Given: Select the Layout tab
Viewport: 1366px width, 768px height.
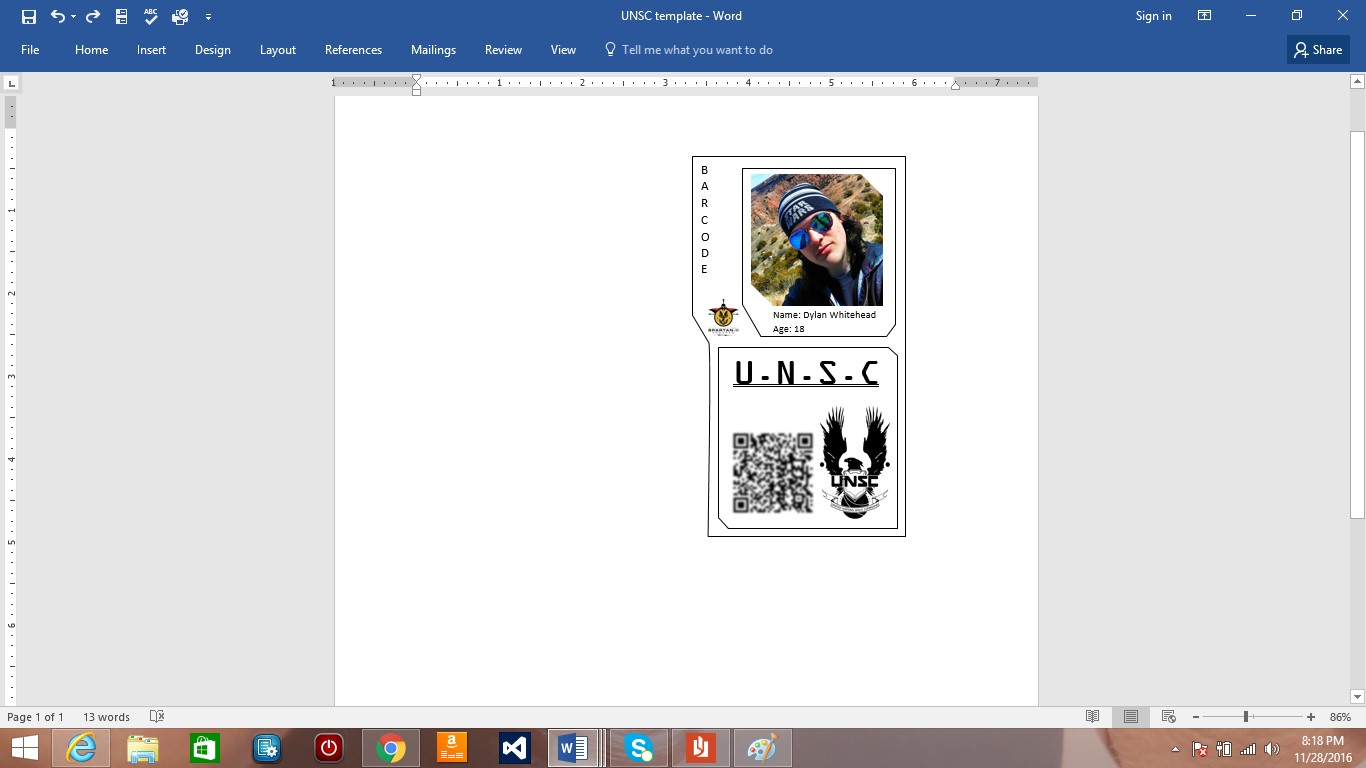Looking at the screenshot, I should pos(277,50).
